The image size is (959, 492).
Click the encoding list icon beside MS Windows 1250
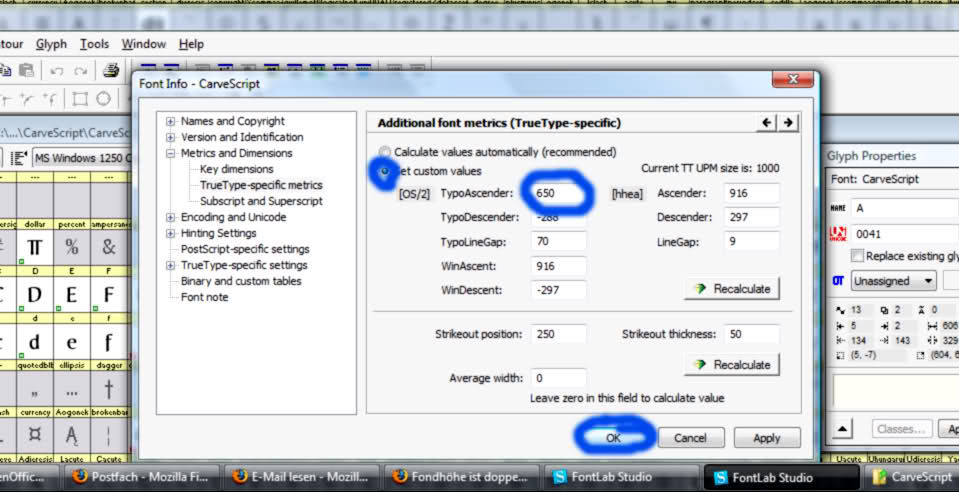19,158
